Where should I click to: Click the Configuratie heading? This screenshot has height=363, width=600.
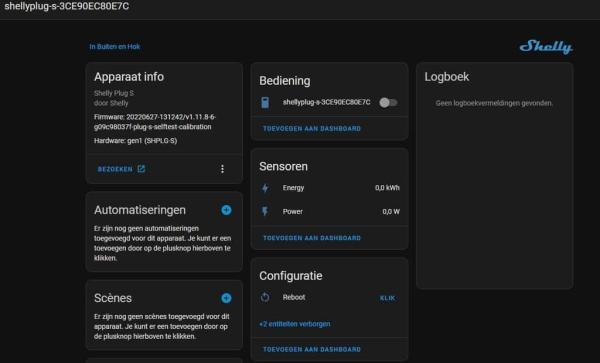point(290,276)
